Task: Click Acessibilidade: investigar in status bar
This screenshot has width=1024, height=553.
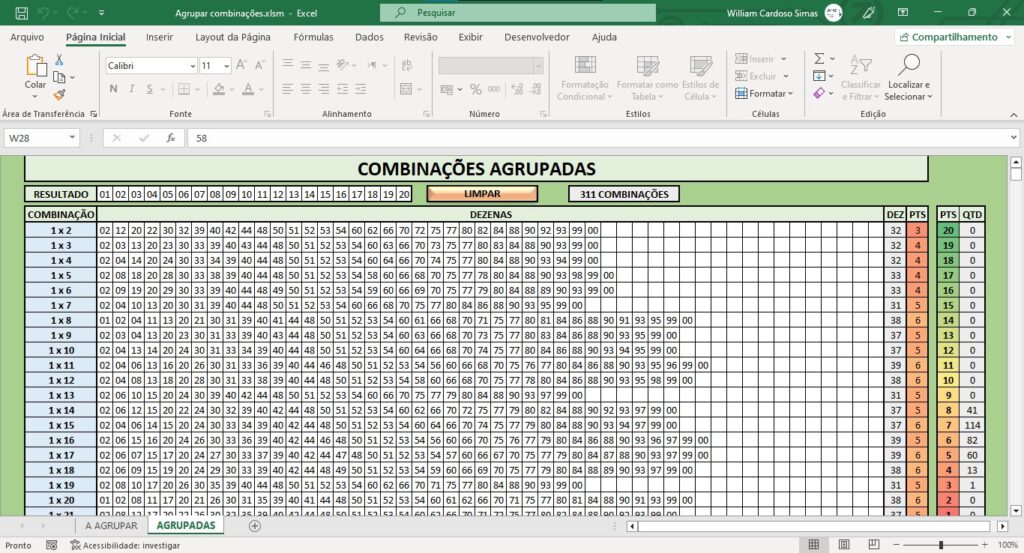Action: (125, 545)
